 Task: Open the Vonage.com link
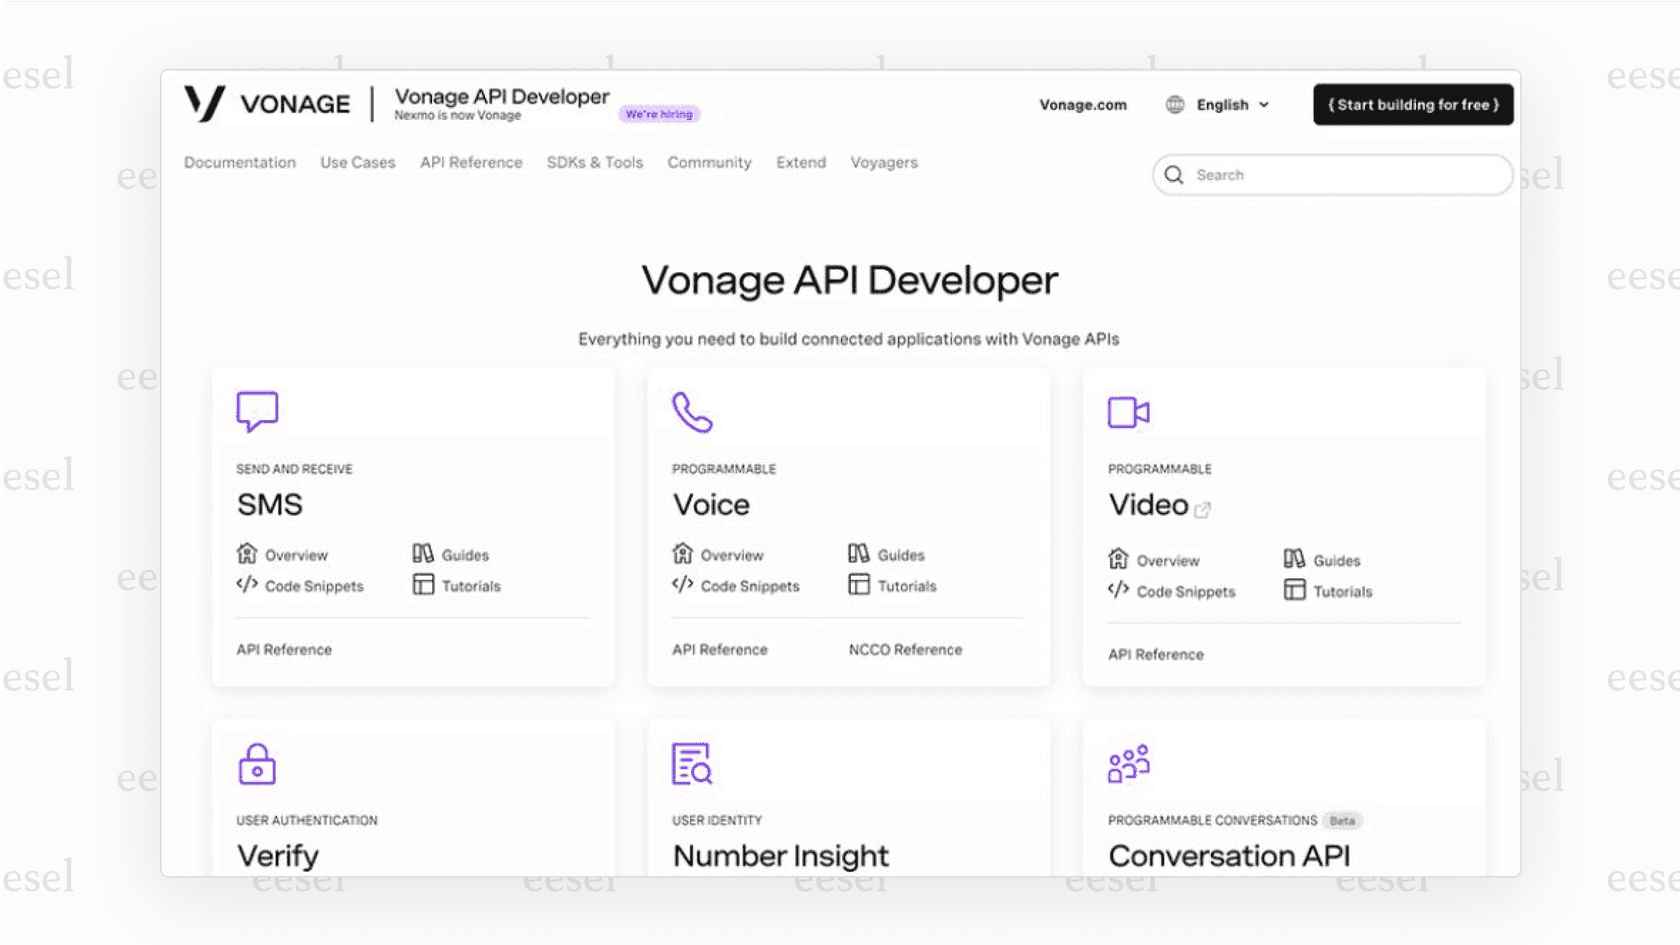tap(1082, 104)
